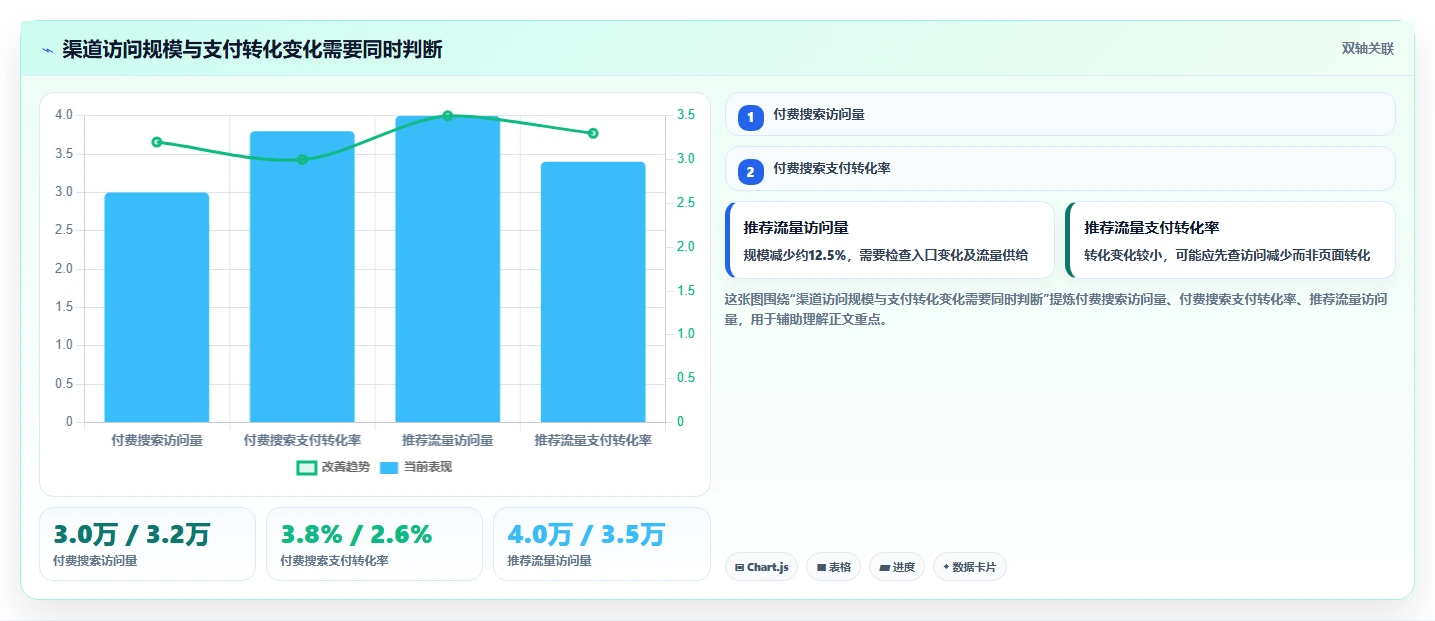The image size is (1435, 621).
Task: Click the number 1 badge for 付费搜索访问量
Action: (750, 117)
